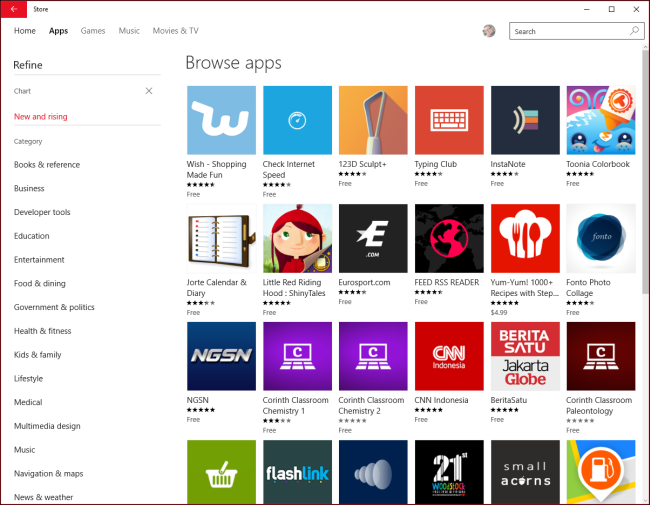This screenshot has width=650, height=505.
Task: Open the Wish Shopping app tile
Action: 221,120
